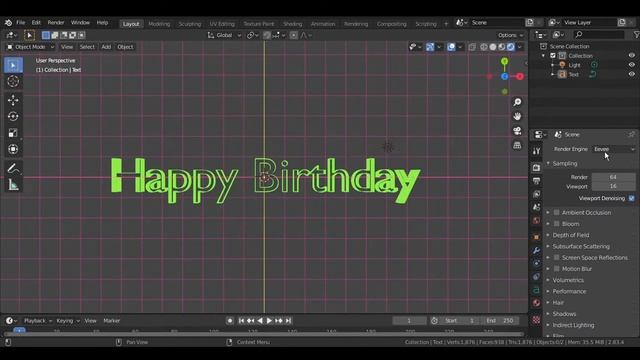Image resolution: width=640 pixels, height=360 pixels.
Task: Open the Material properties tab
Action: [x=536, y=303]
